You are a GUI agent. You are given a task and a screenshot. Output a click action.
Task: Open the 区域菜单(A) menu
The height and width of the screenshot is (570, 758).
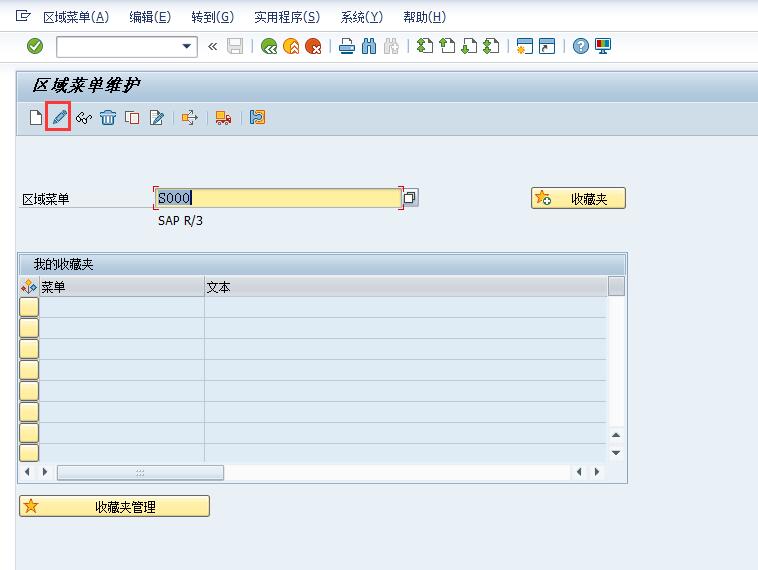(76, 17)
